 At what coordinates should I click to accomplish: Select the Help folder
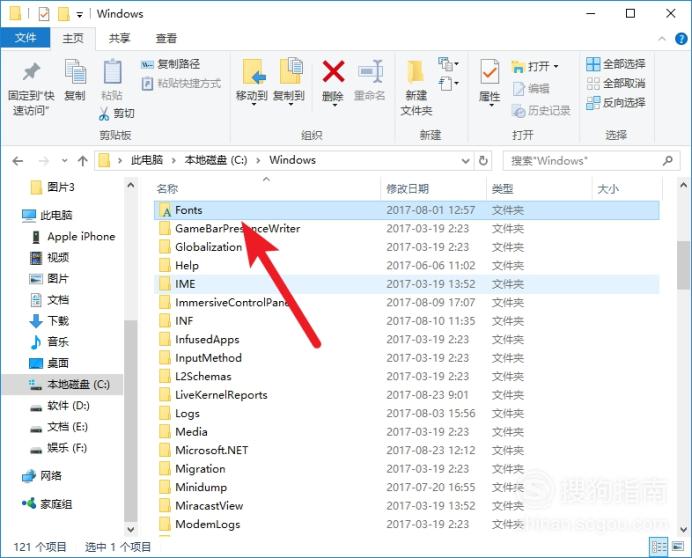406,265
